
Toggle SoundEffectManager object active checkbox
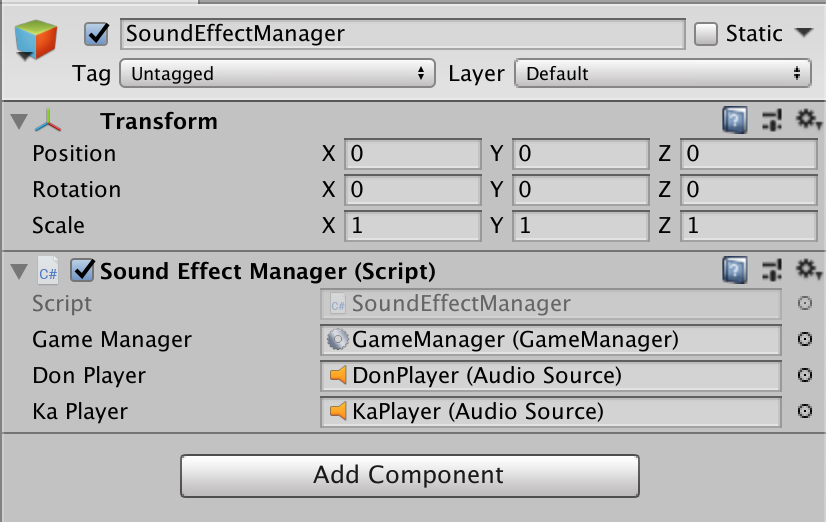coord(96,34)
